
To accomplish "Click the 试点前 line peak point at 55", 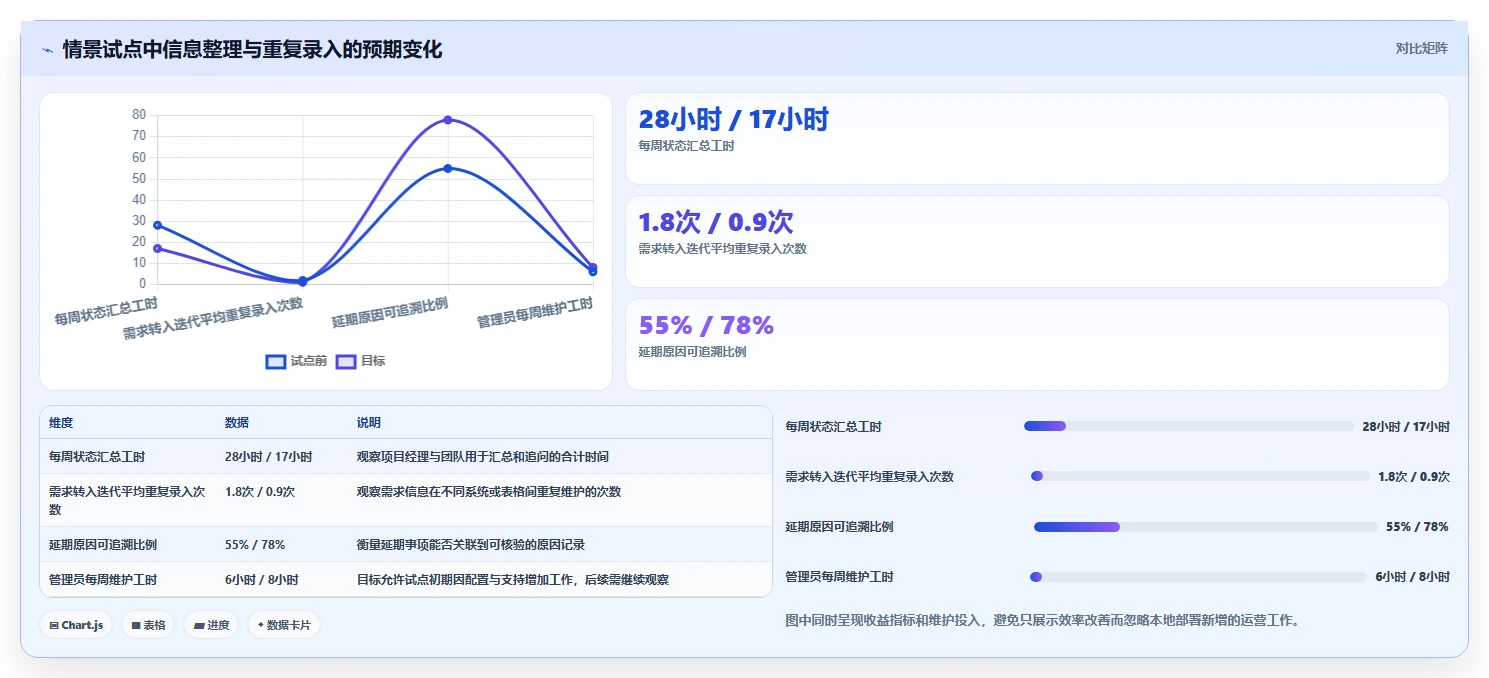I will click(448, 168).
